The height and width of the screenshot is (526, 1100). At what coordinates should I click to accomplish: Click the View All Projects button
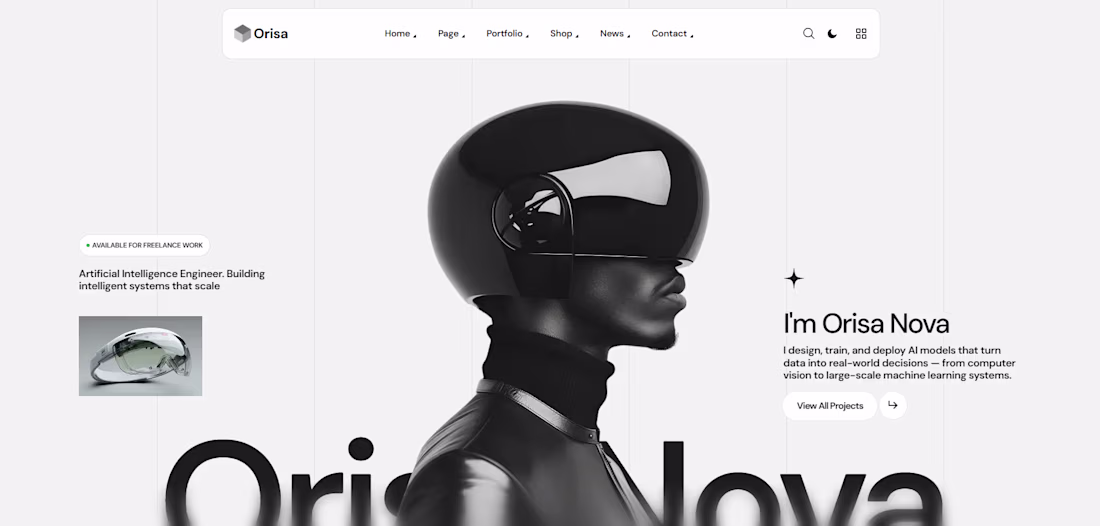click(x=829, y=405)
